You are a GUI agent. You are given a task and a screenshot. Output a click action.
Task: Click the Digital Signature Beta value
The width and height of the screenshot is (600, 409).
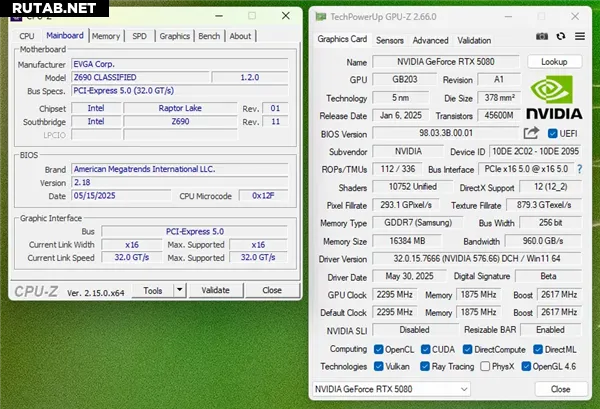tap(548, 276)
